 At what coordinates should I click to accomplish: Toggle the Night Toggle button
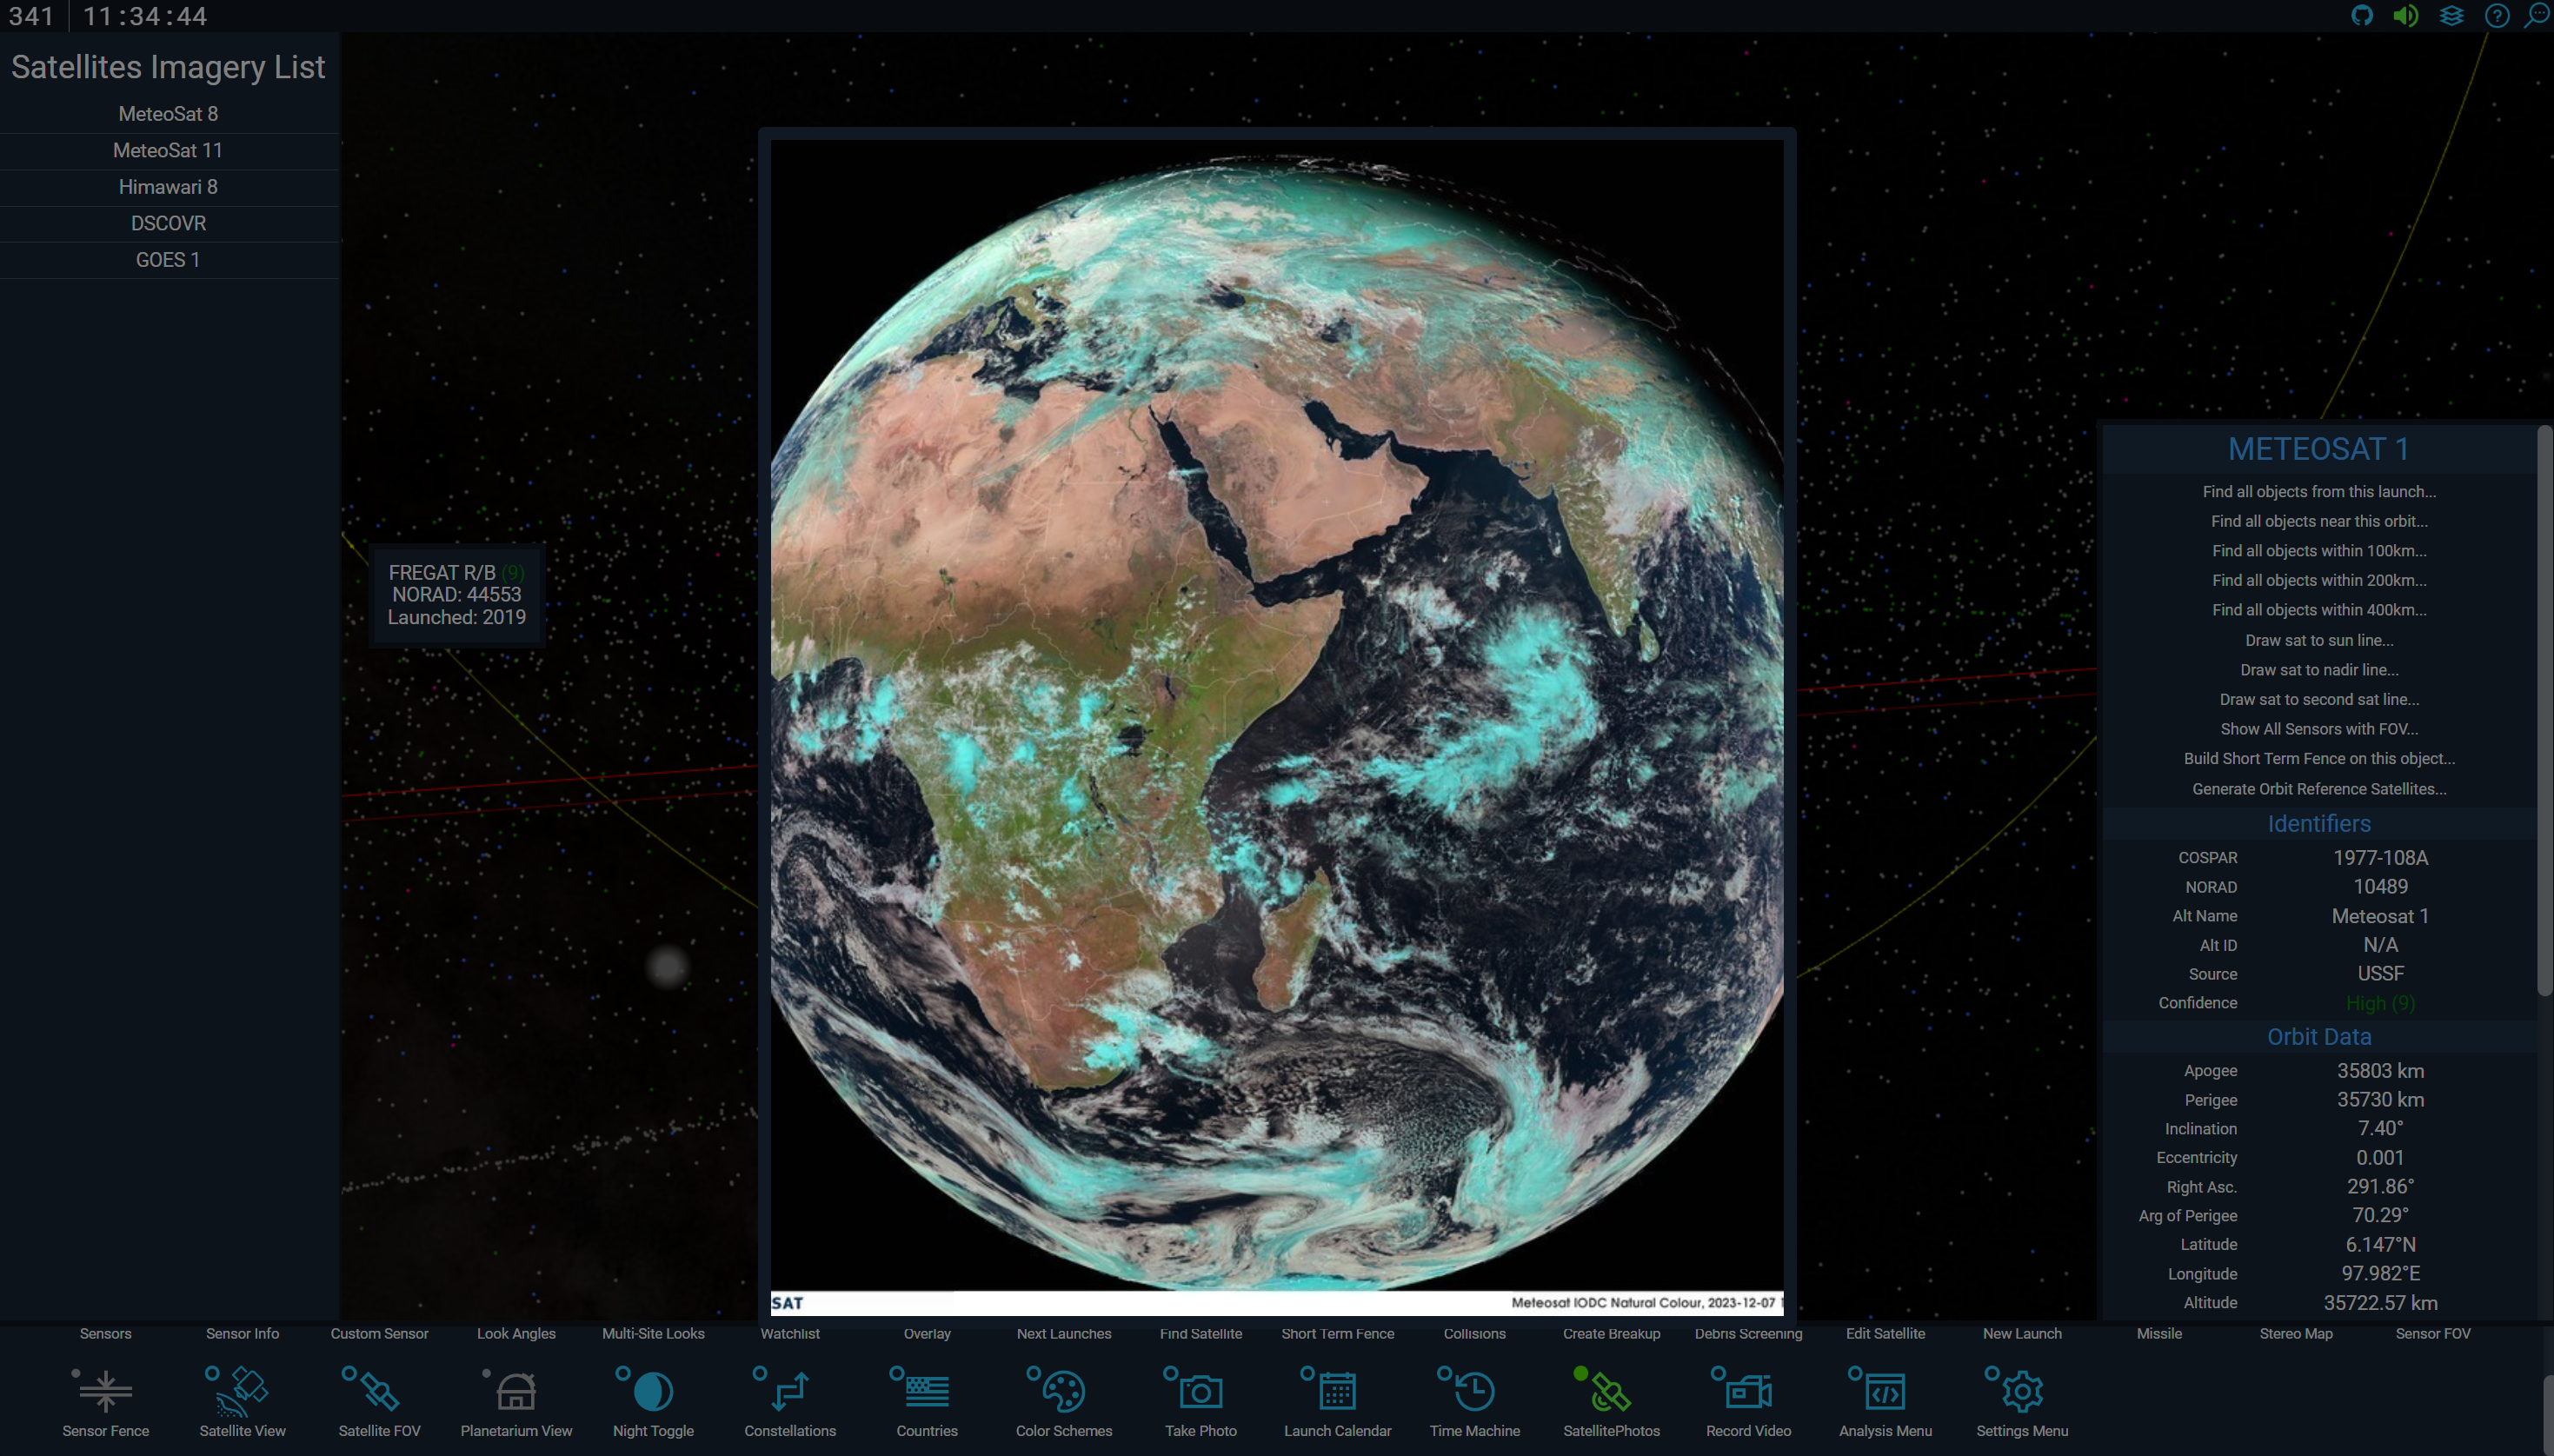click(653, 1391)
